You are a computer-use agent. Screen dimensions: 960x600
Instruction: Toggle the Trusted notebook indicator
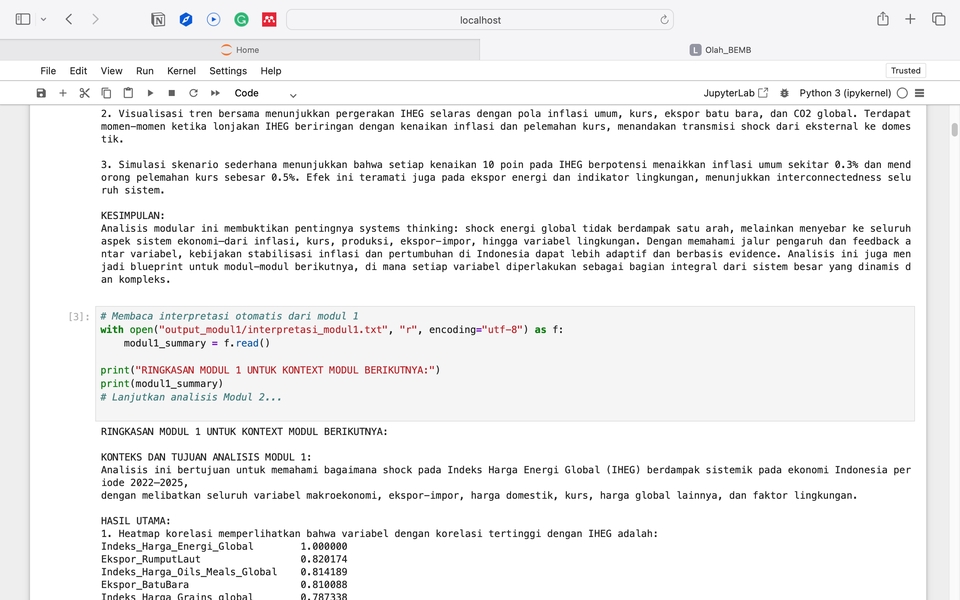(x=905, y=71)
